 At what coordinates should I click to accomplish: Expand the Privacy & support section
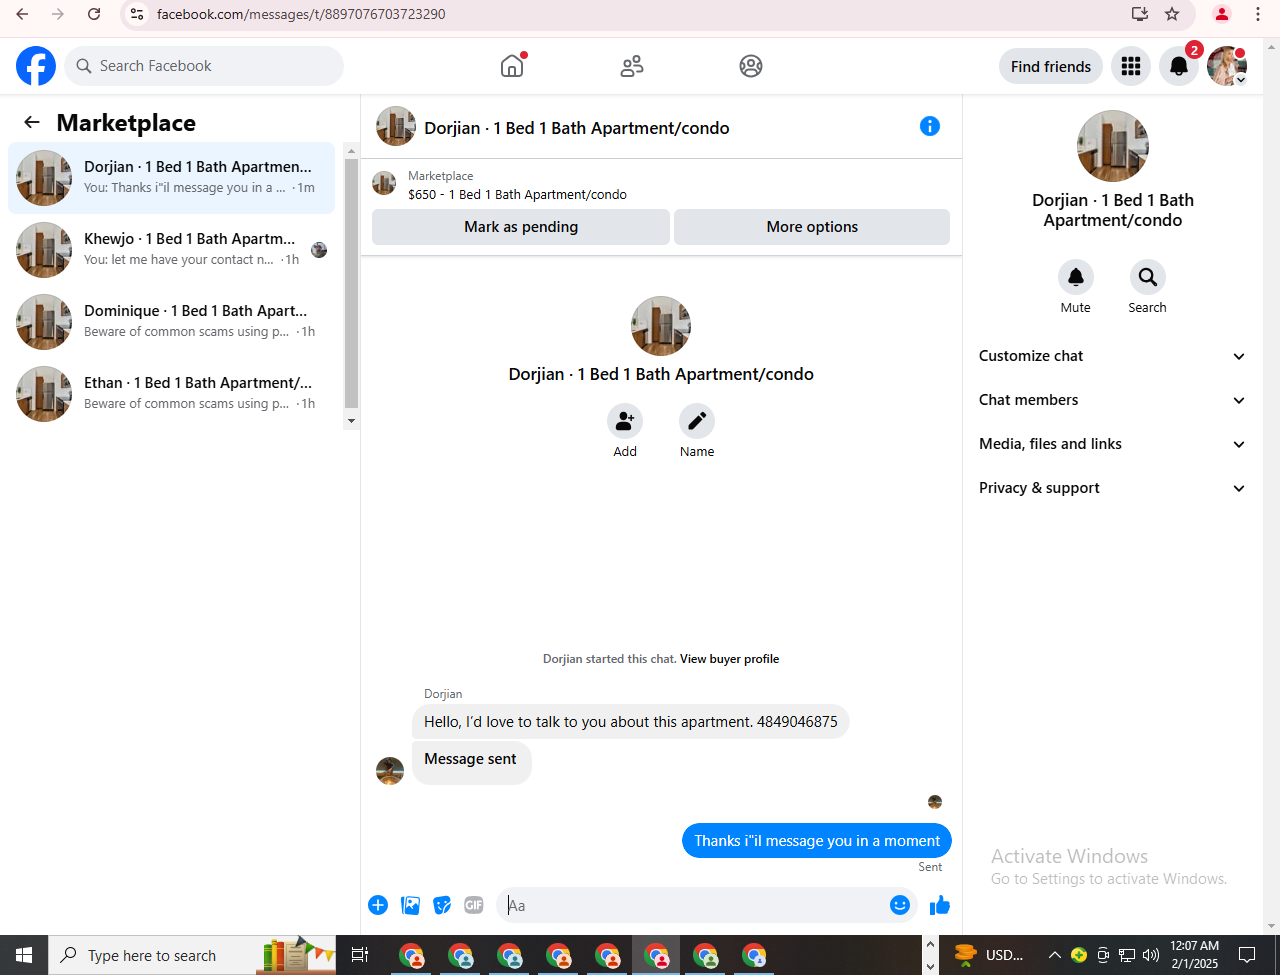(1112, 488)
